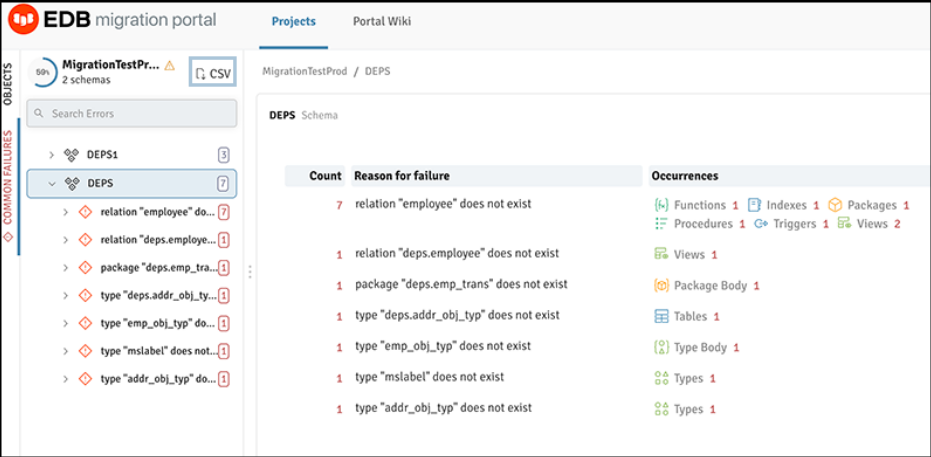Click the Type Body icon
931x457 pixels.
pos(661,347)
